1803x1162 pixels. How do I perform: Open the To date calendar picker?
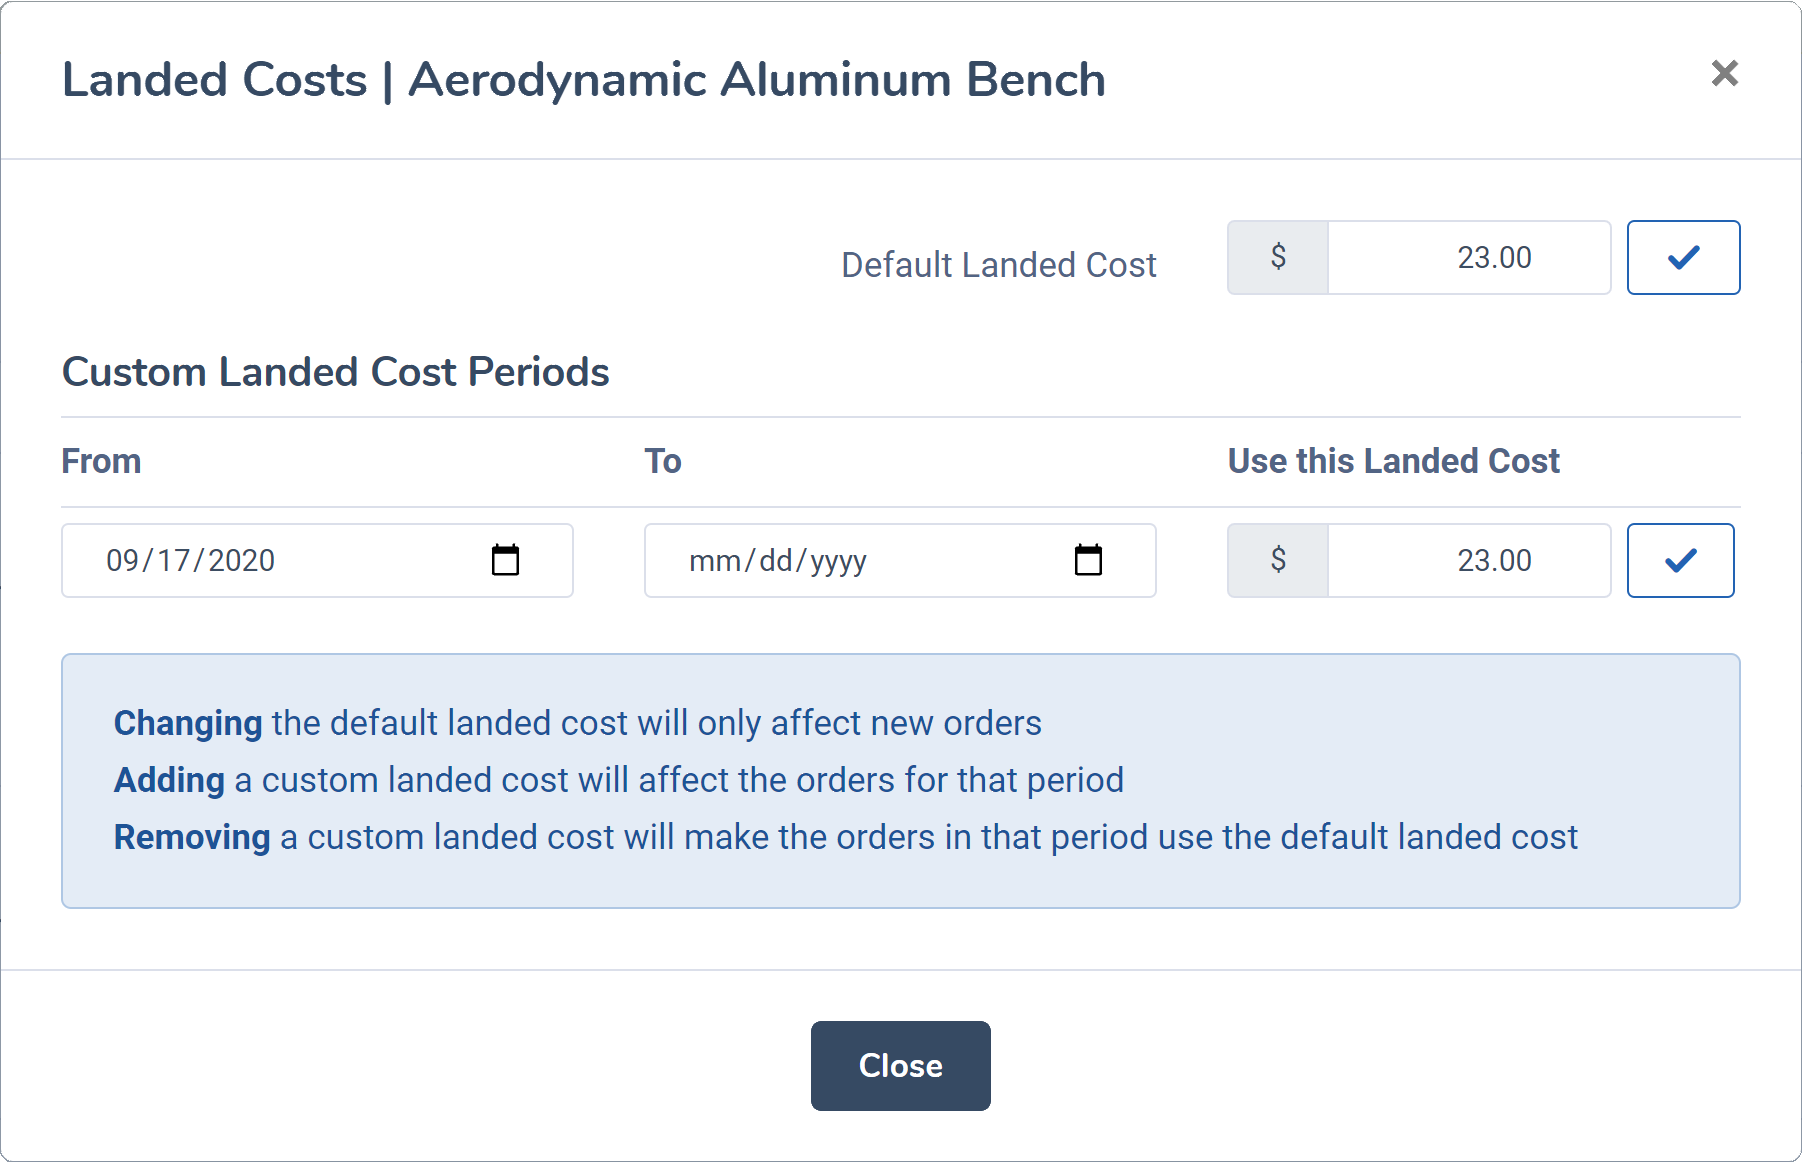click(x=1088, y=560)
